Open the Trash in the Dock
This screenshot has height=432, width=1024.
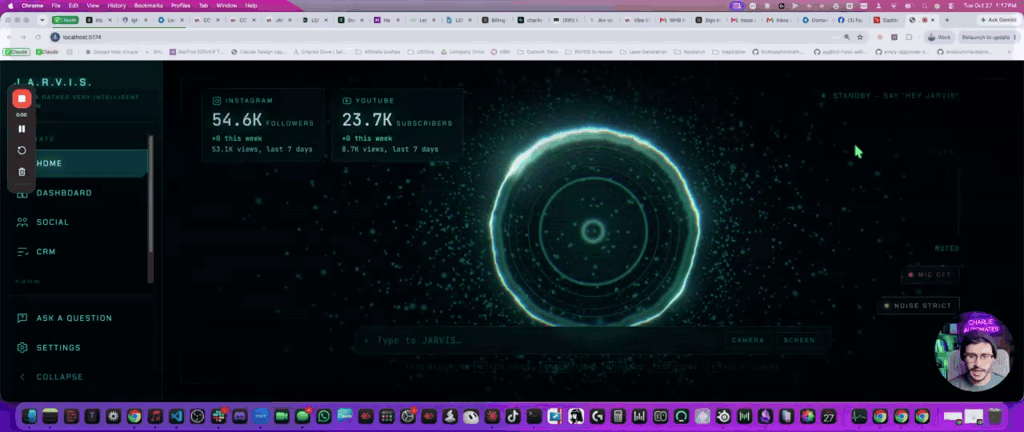tap(994, 416)
